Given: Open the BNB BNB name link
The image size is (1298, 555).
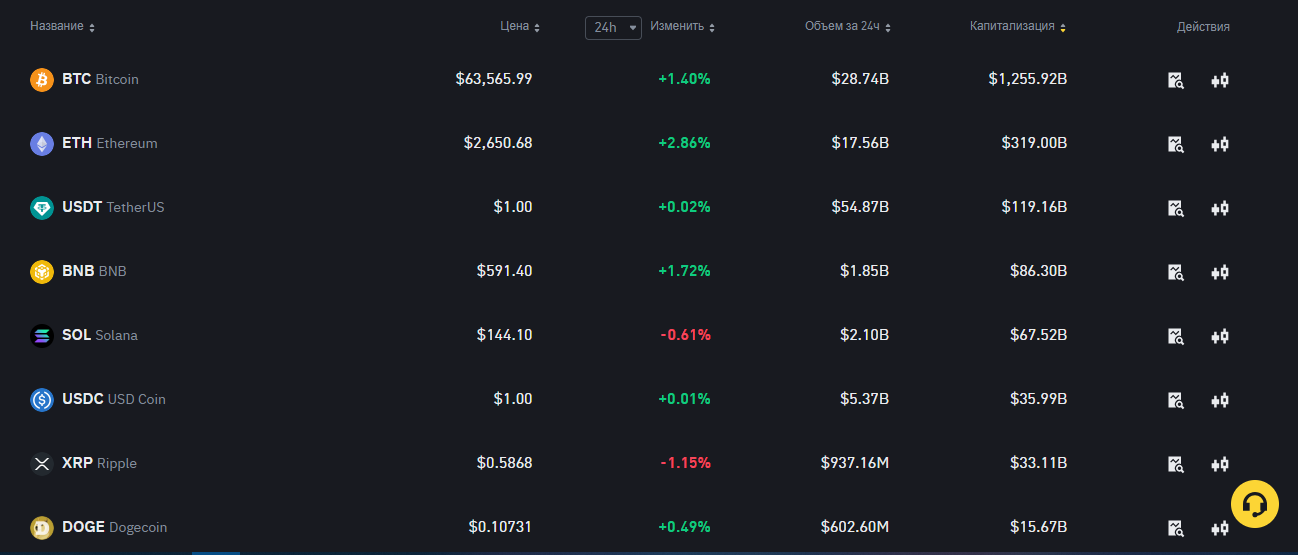Looking at the screenshot, I should (94, 271).
